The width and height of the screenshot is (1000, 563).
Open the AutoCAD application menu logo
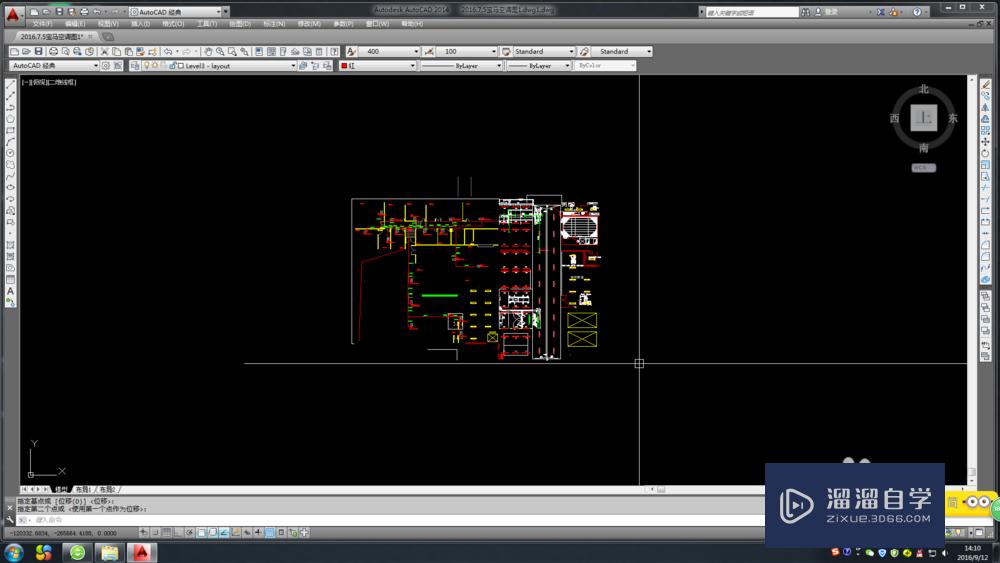click(13, 14)
